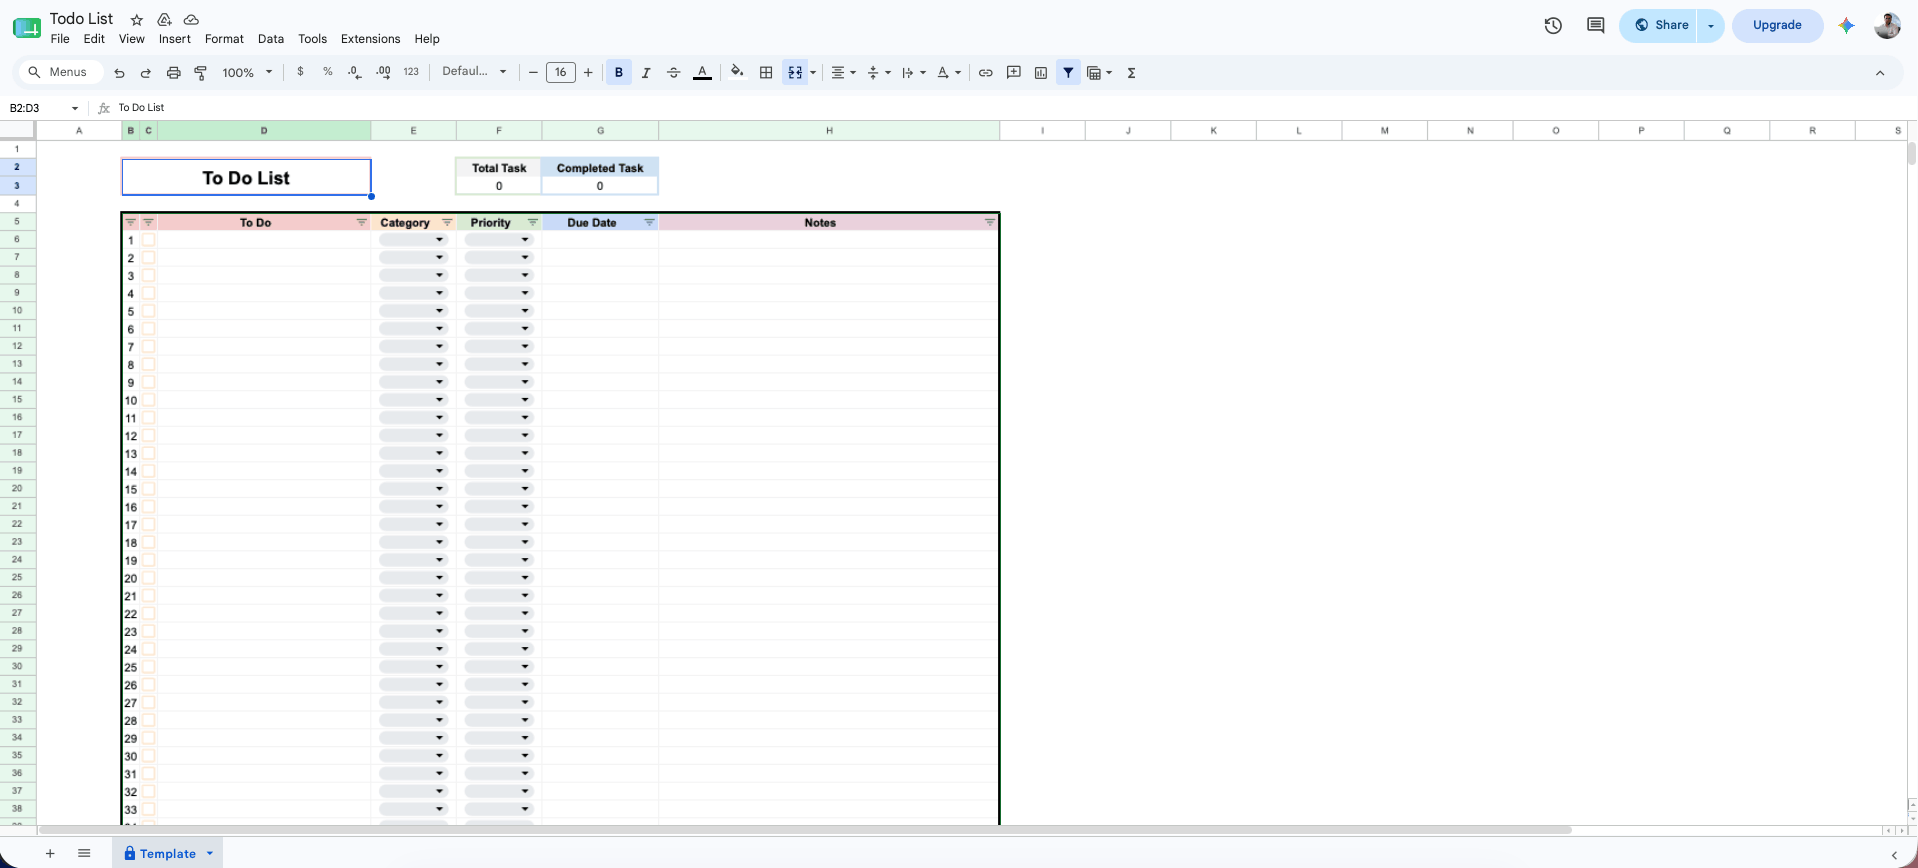Open the fill color picker
1918x868 pixels.
click(737, 72)
